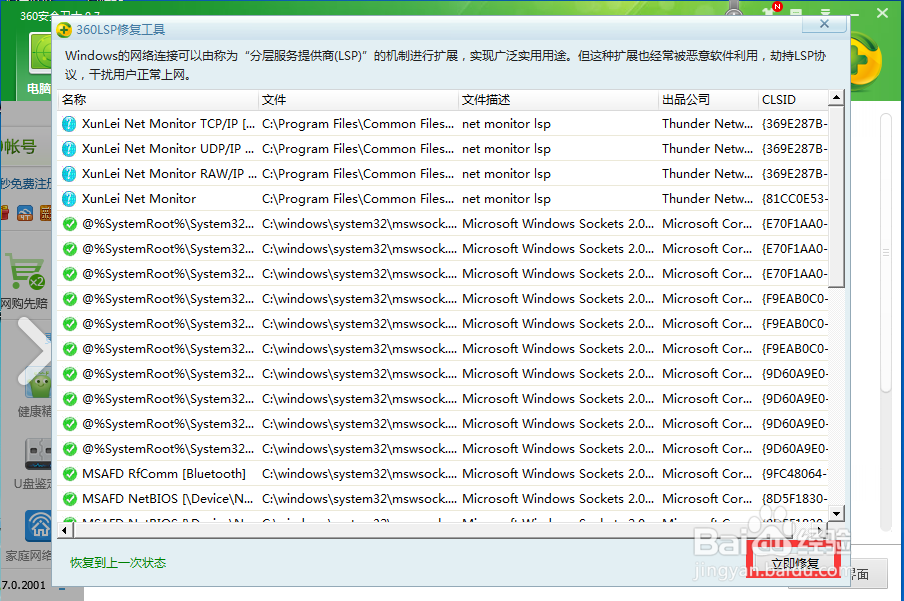Click the large right arrow chevron in 360 window

pyautogui.click(x=34, y=351)
